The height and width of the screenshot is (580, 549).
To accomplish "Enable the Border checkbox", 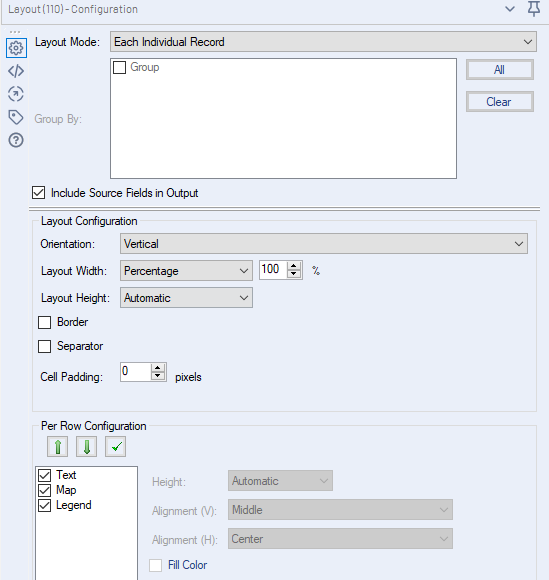I will [45, 322].
